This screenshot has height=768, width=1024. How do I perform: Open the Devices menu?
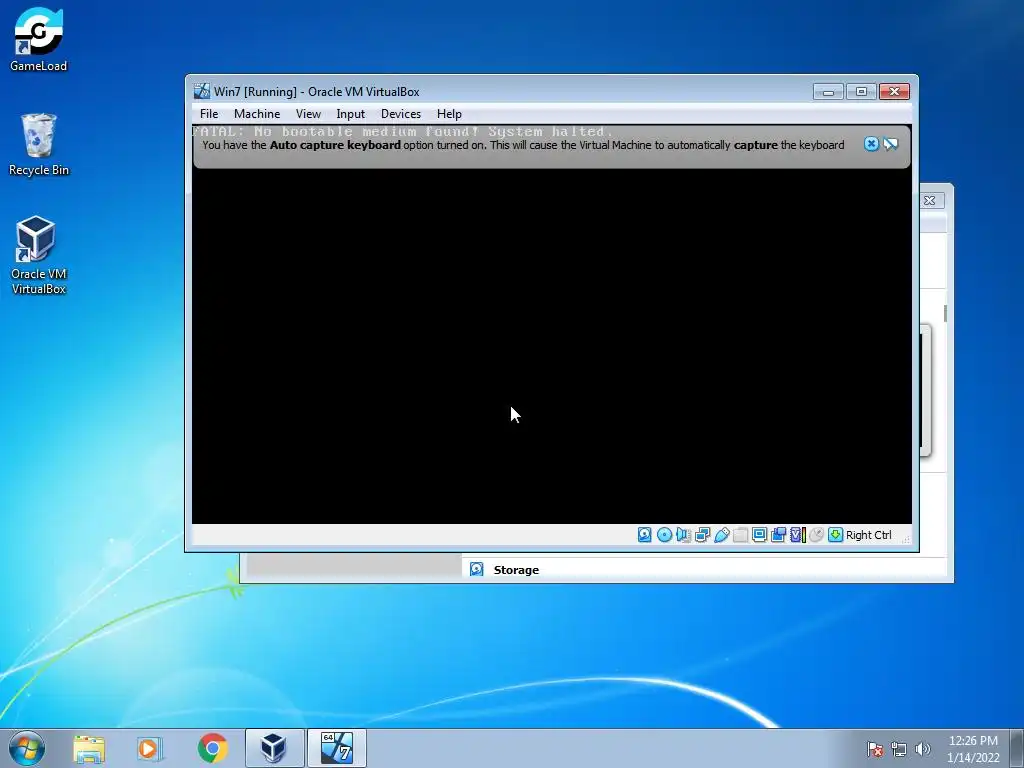click(x=401, y=114)
